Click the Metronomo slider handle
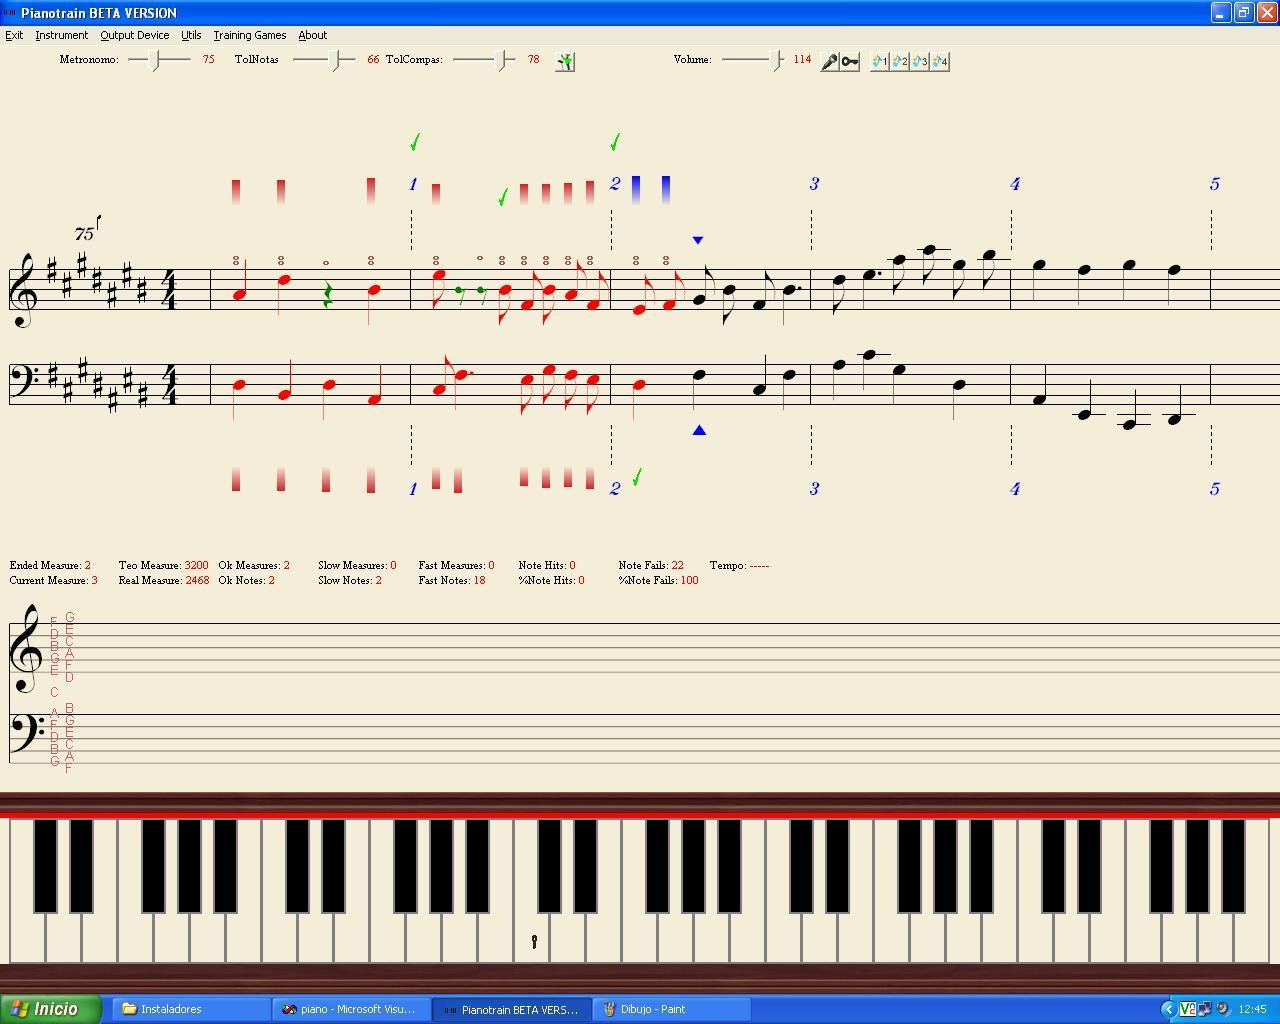Viewport: 1280px width, 1024px height. [x=156, y=60]
